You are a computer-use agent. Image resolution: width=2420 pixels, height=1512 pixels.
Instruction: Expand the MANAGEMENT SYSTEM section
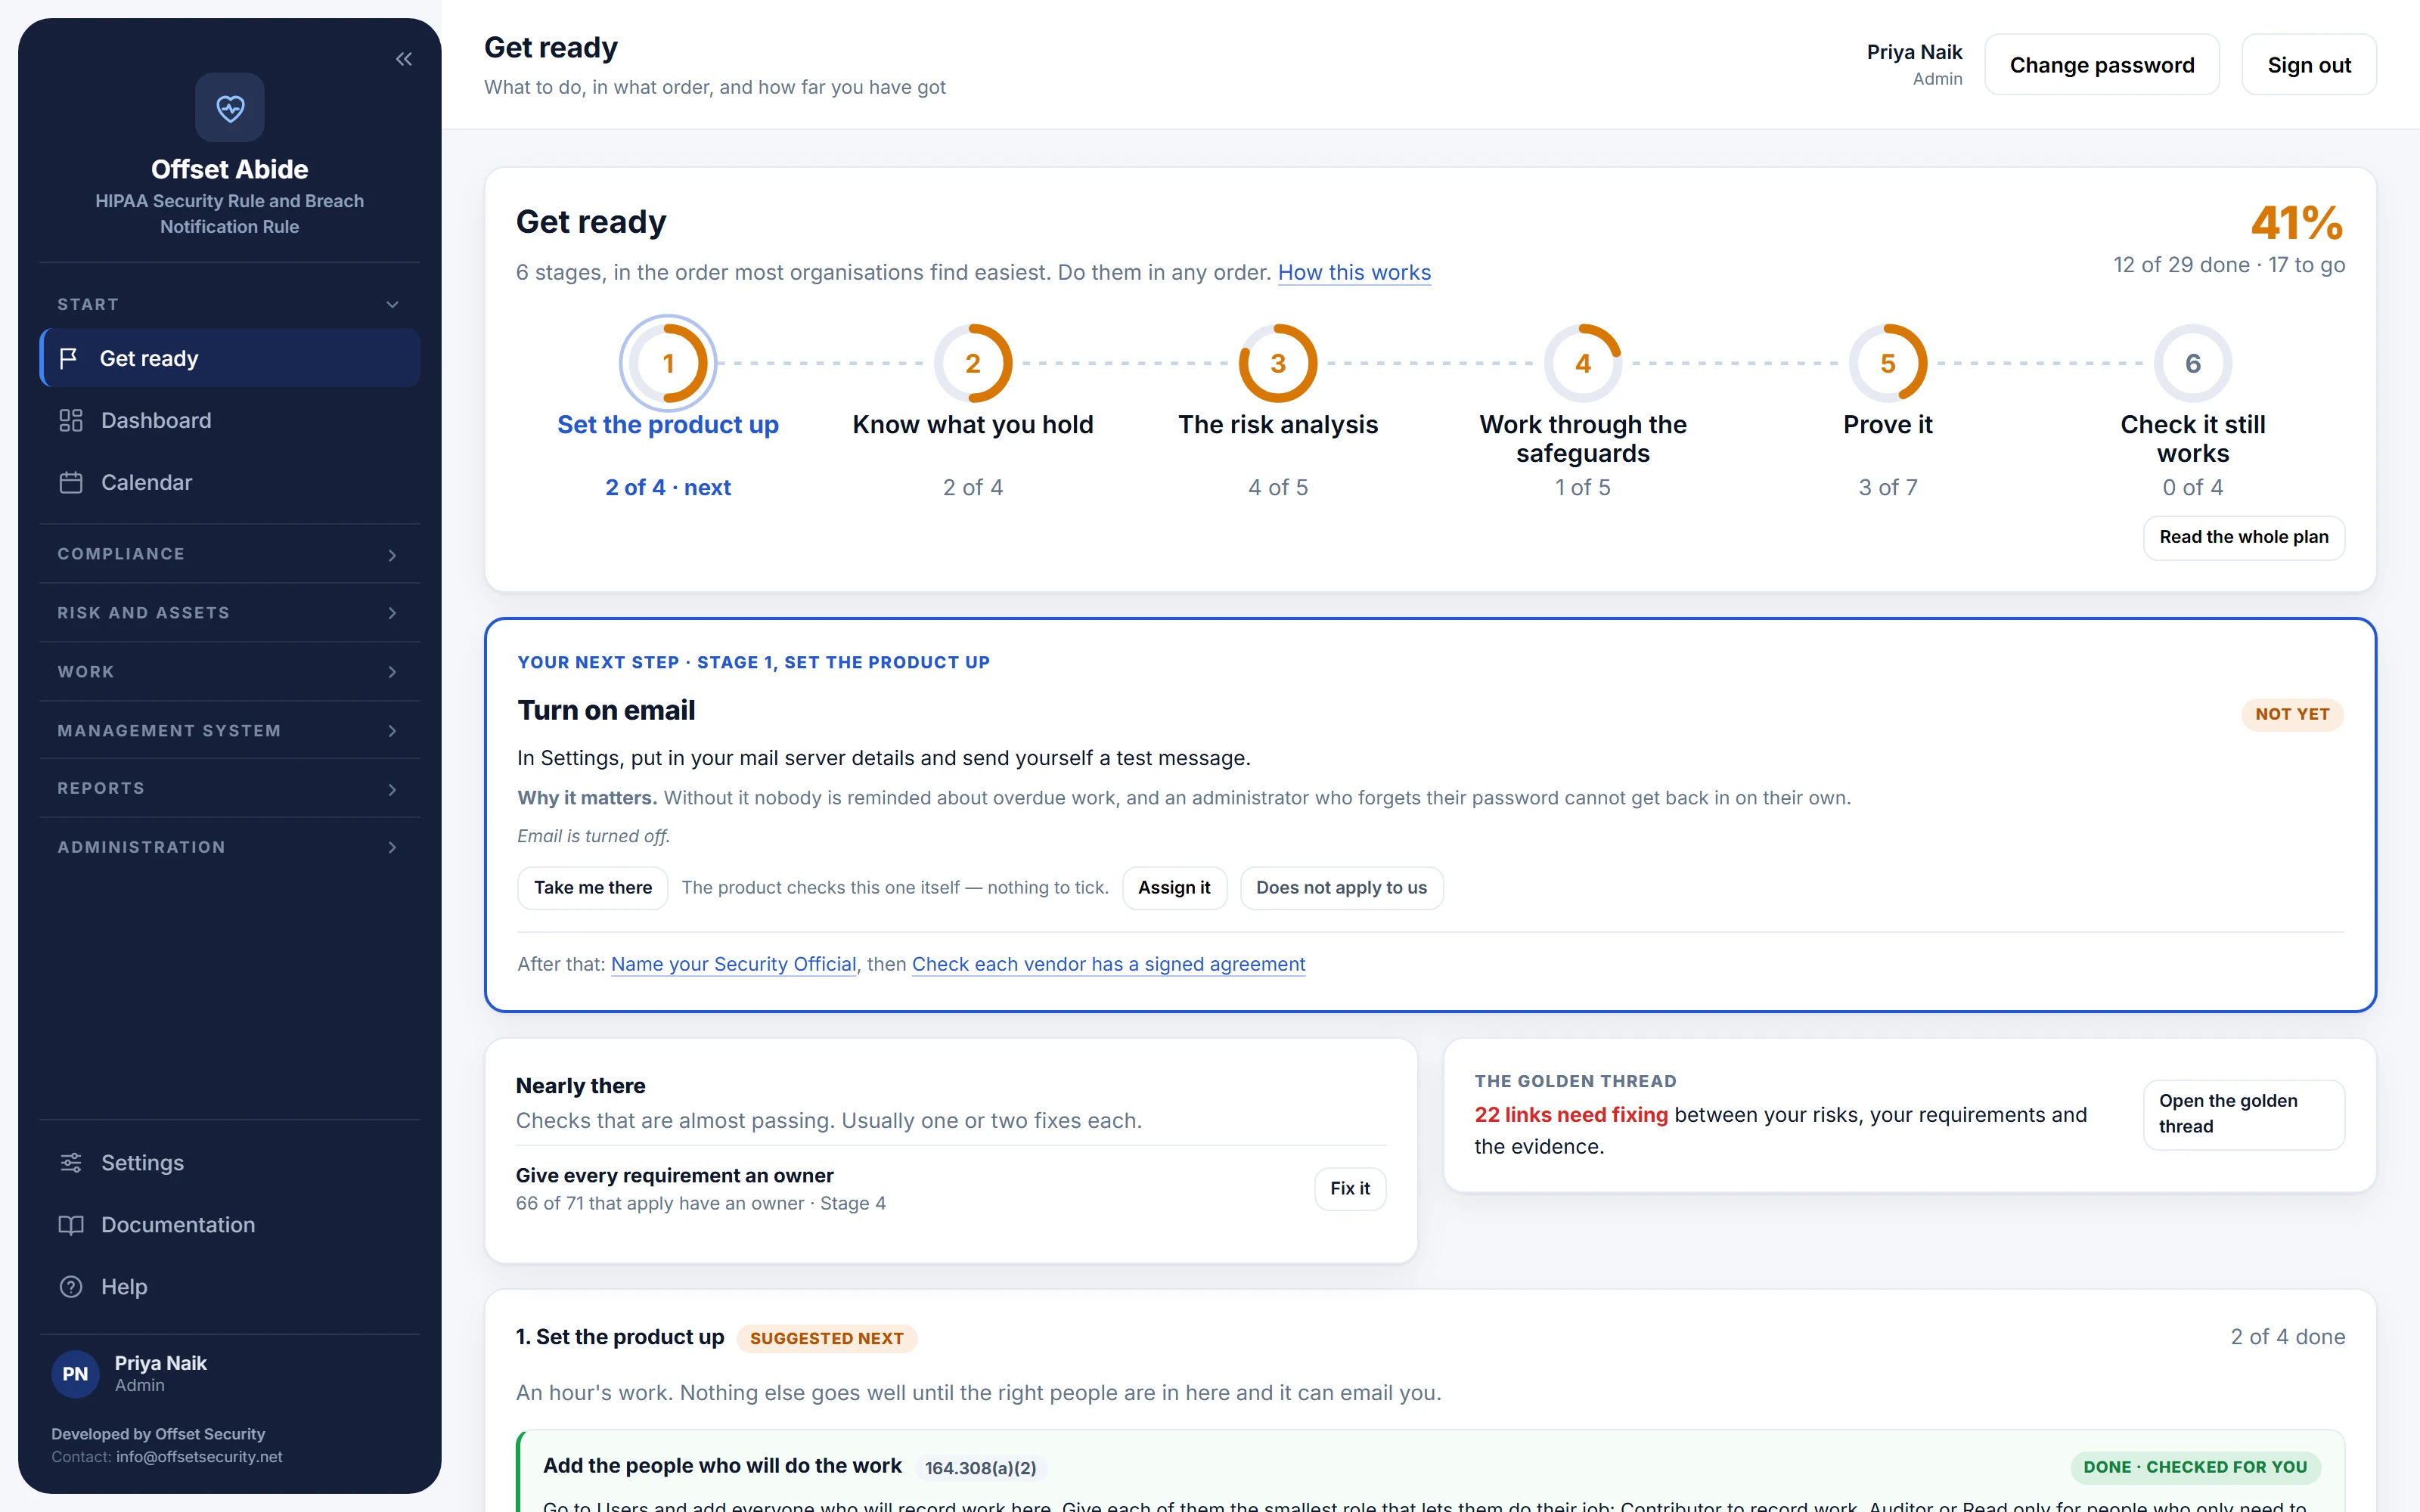point(229,730)
